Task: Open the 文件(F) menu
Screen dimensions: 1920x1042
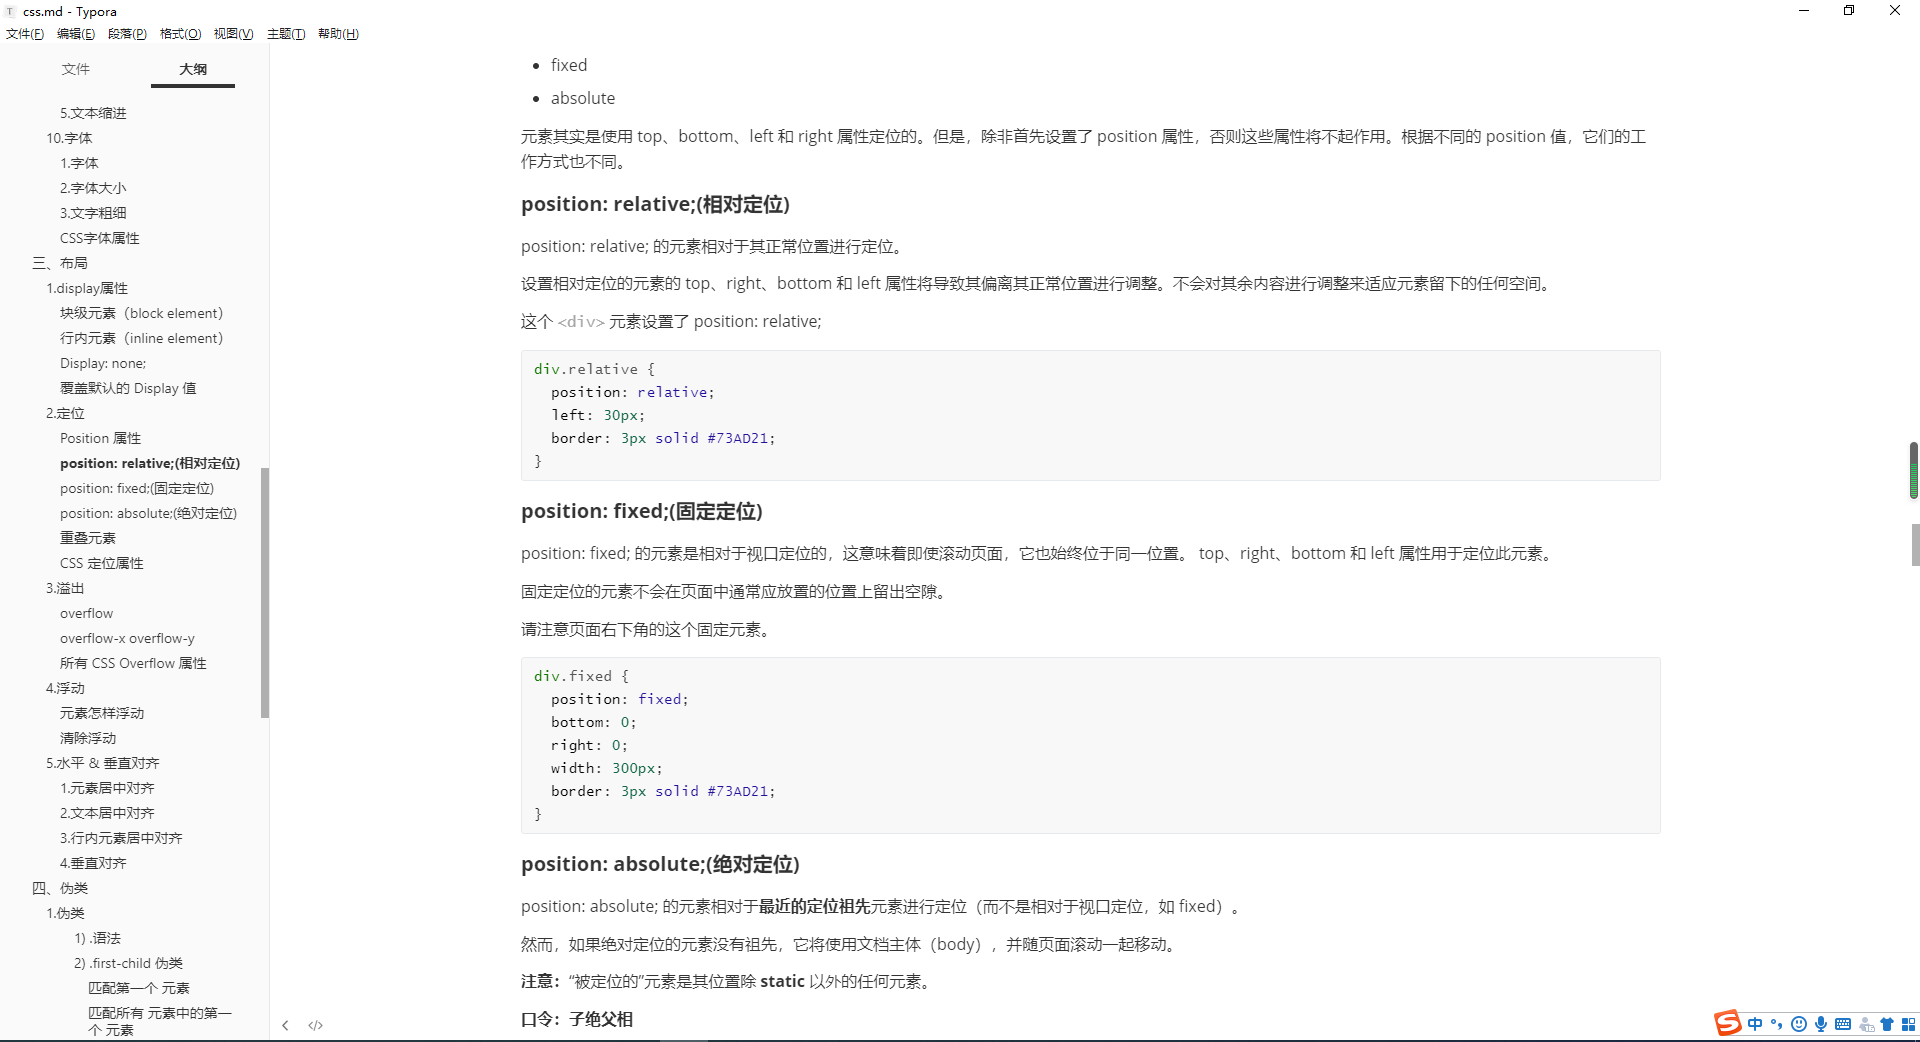Action: (25, 34)
